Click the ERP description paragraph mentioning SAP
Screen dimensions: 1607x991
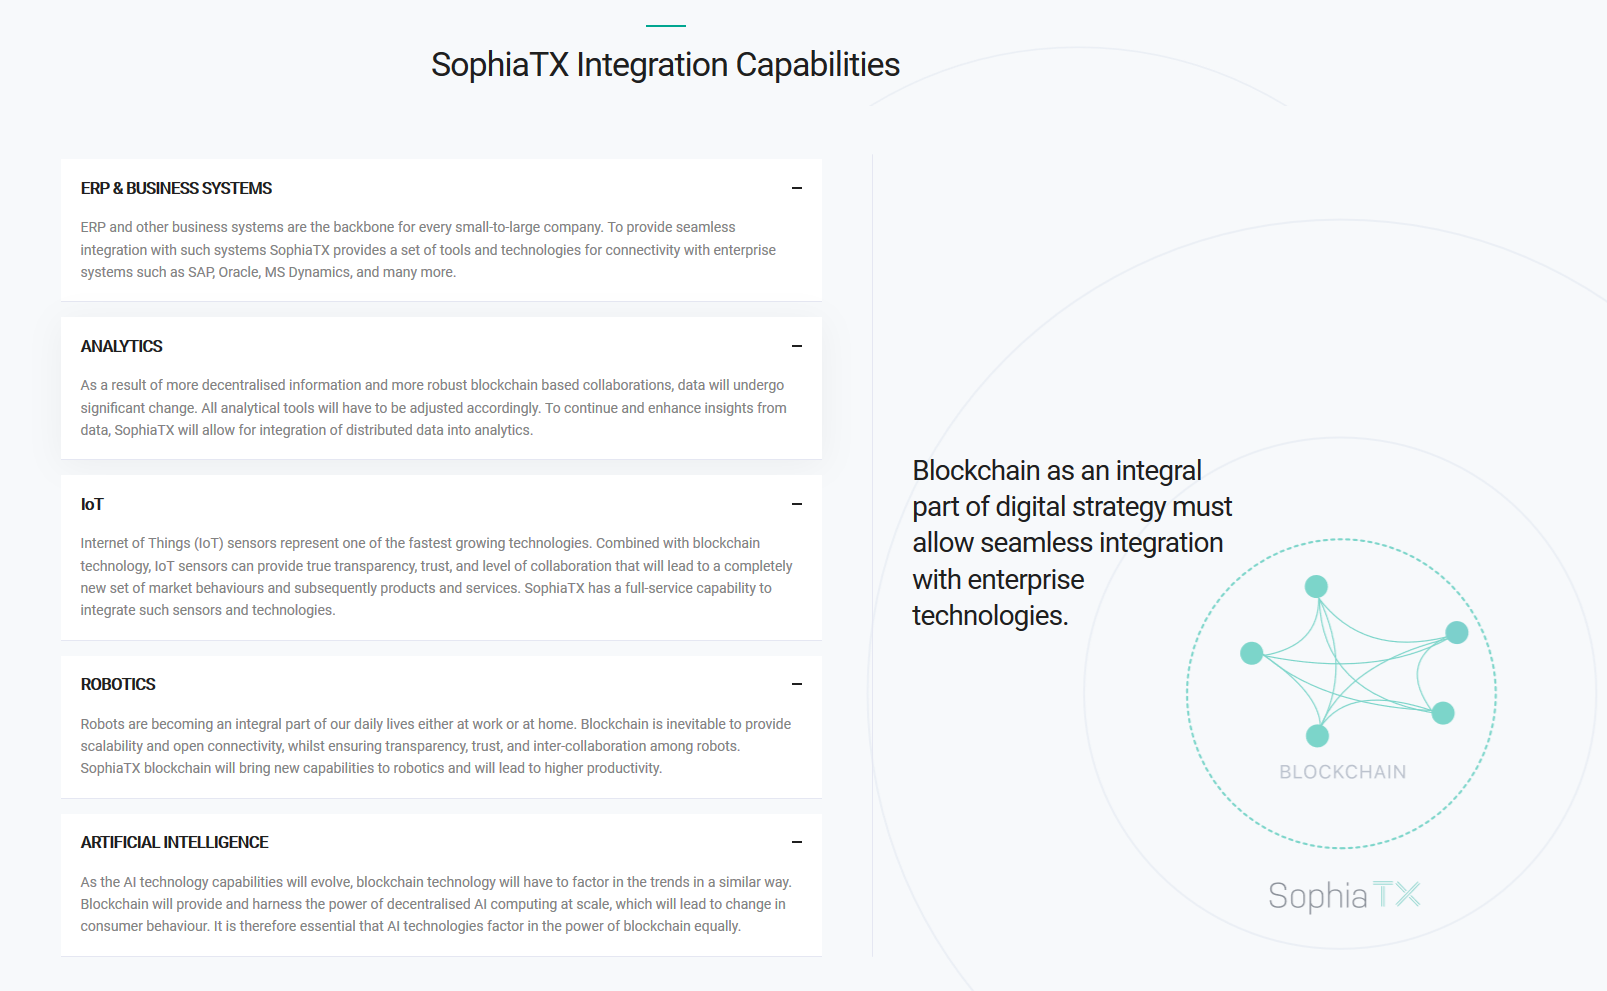click(x=428, y=250)
